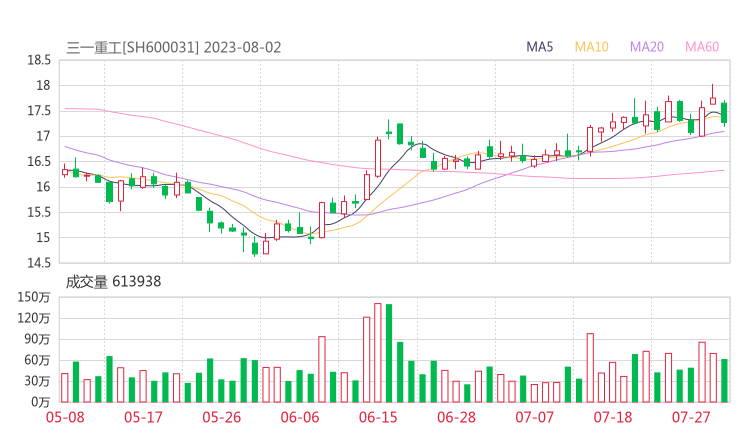
Task: Click the 06-06 date axis label
Action: [300, 417]
